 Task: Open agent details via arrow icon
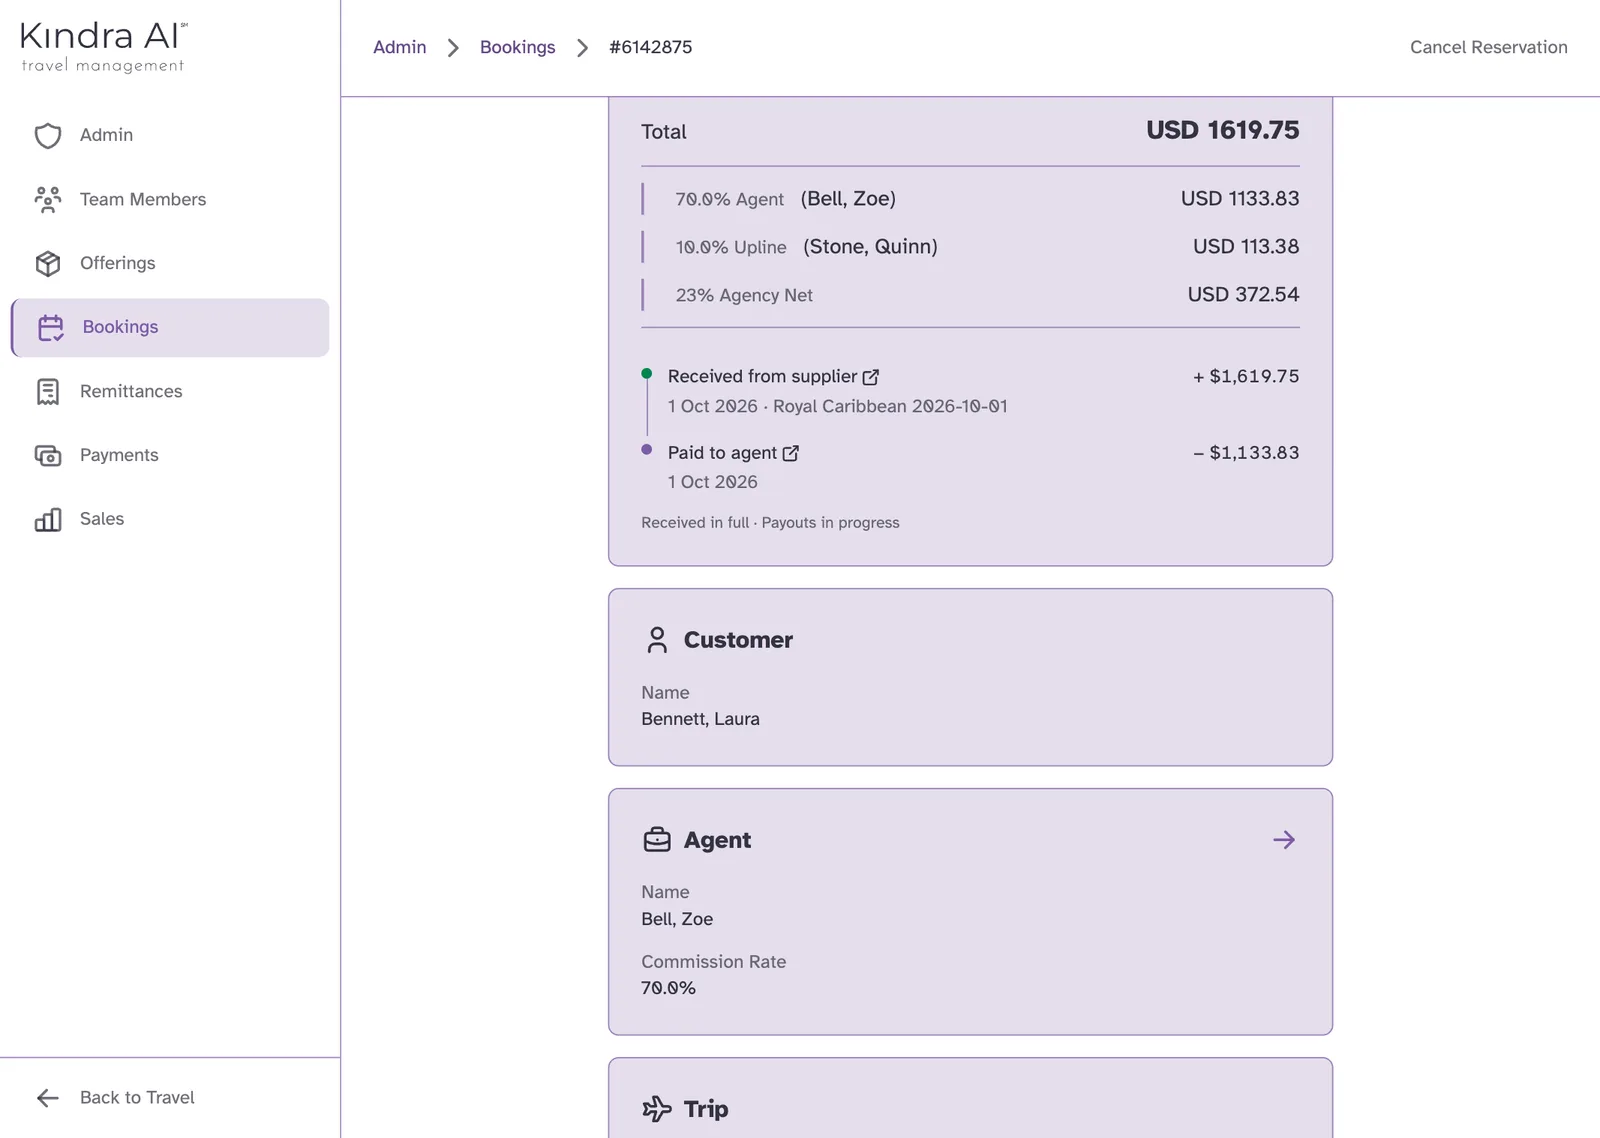coord(1284,840)
